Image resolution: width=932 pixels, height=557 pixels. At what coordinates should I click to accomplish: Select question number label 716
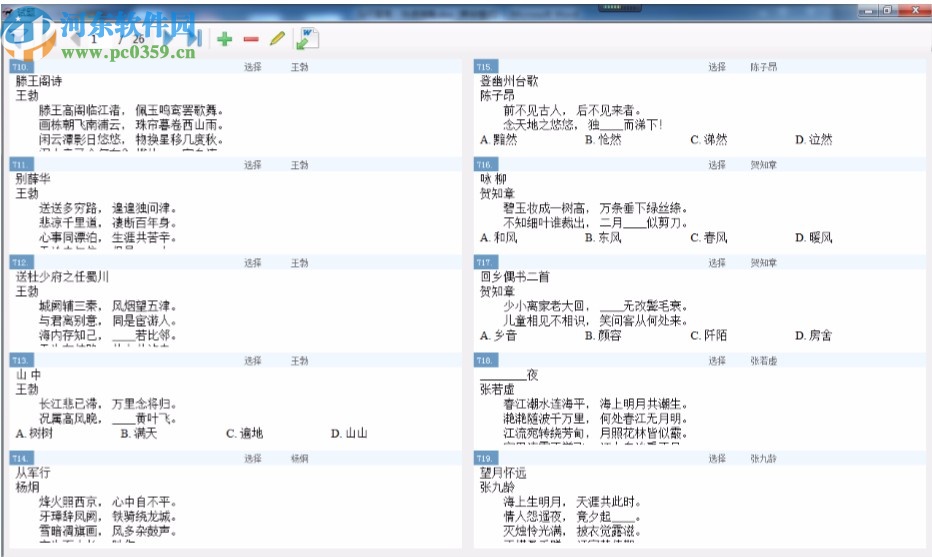coord(485,165)
